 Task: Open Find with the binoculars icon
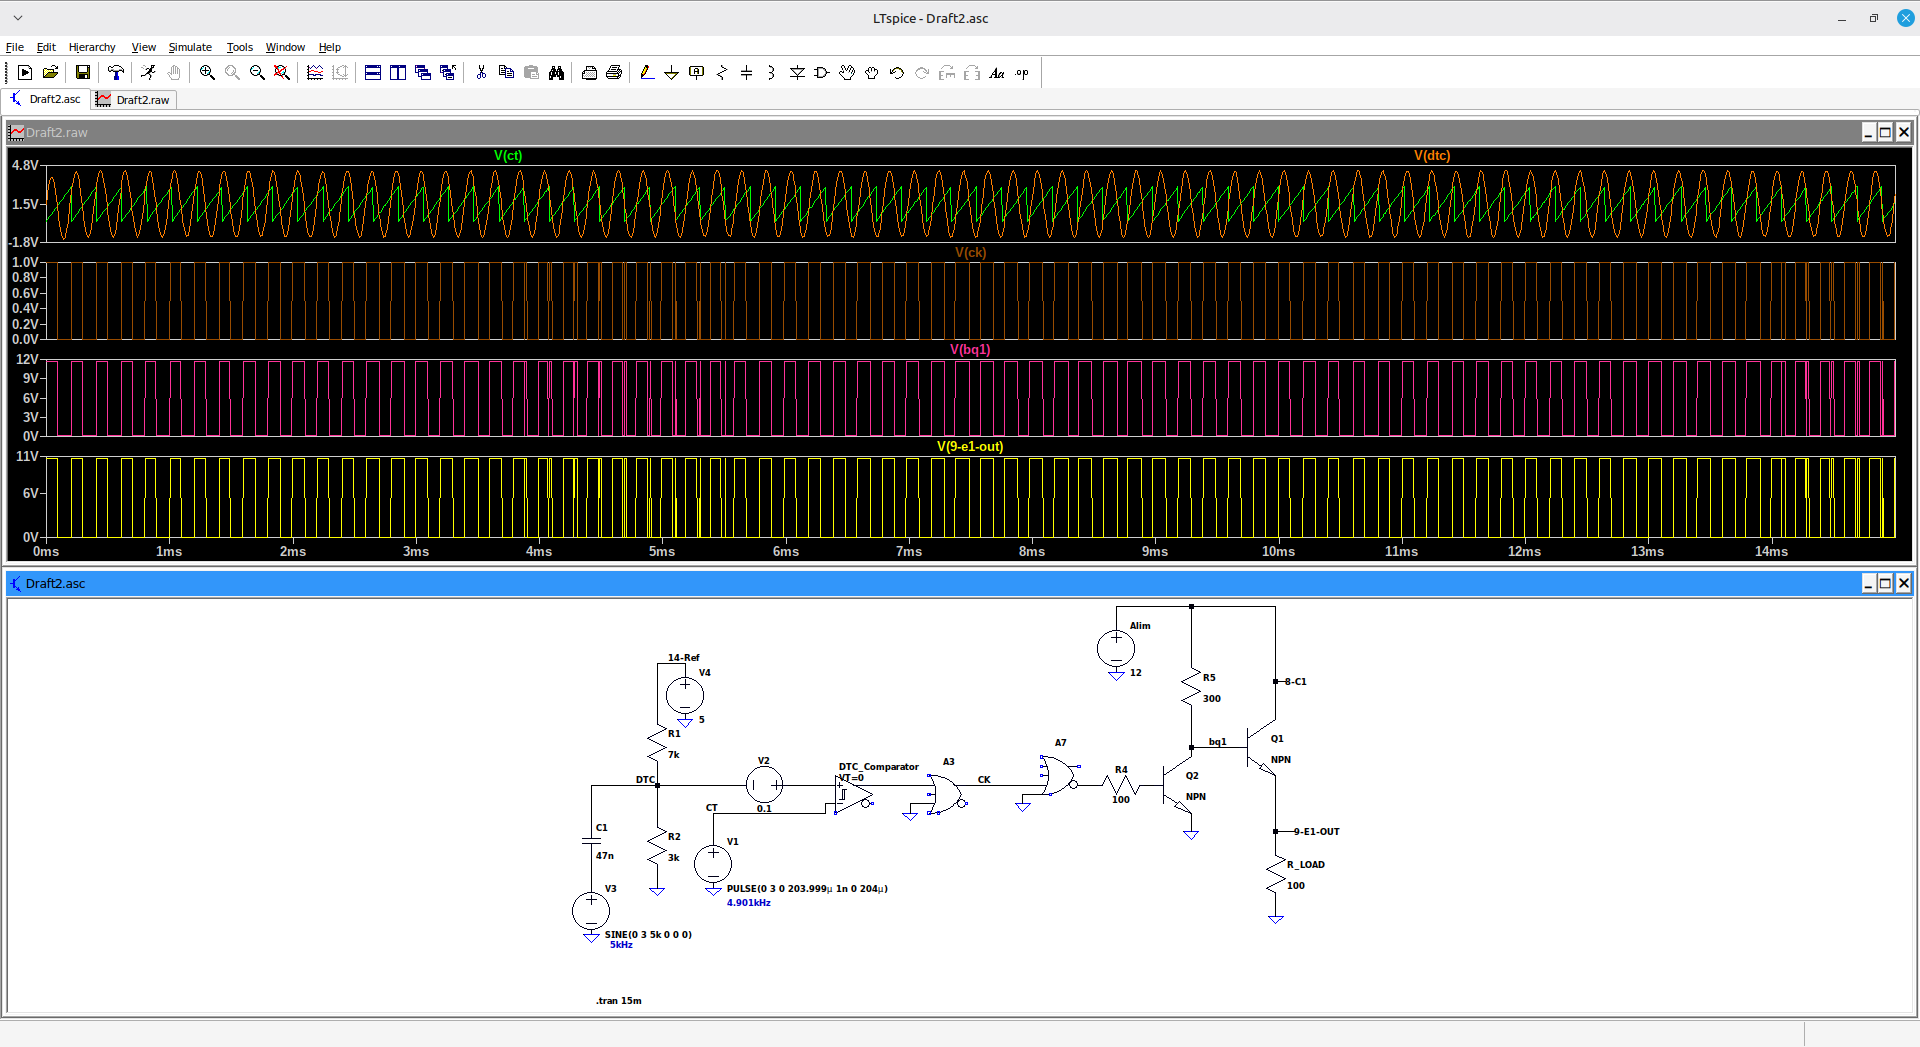(x=556, y=73)
